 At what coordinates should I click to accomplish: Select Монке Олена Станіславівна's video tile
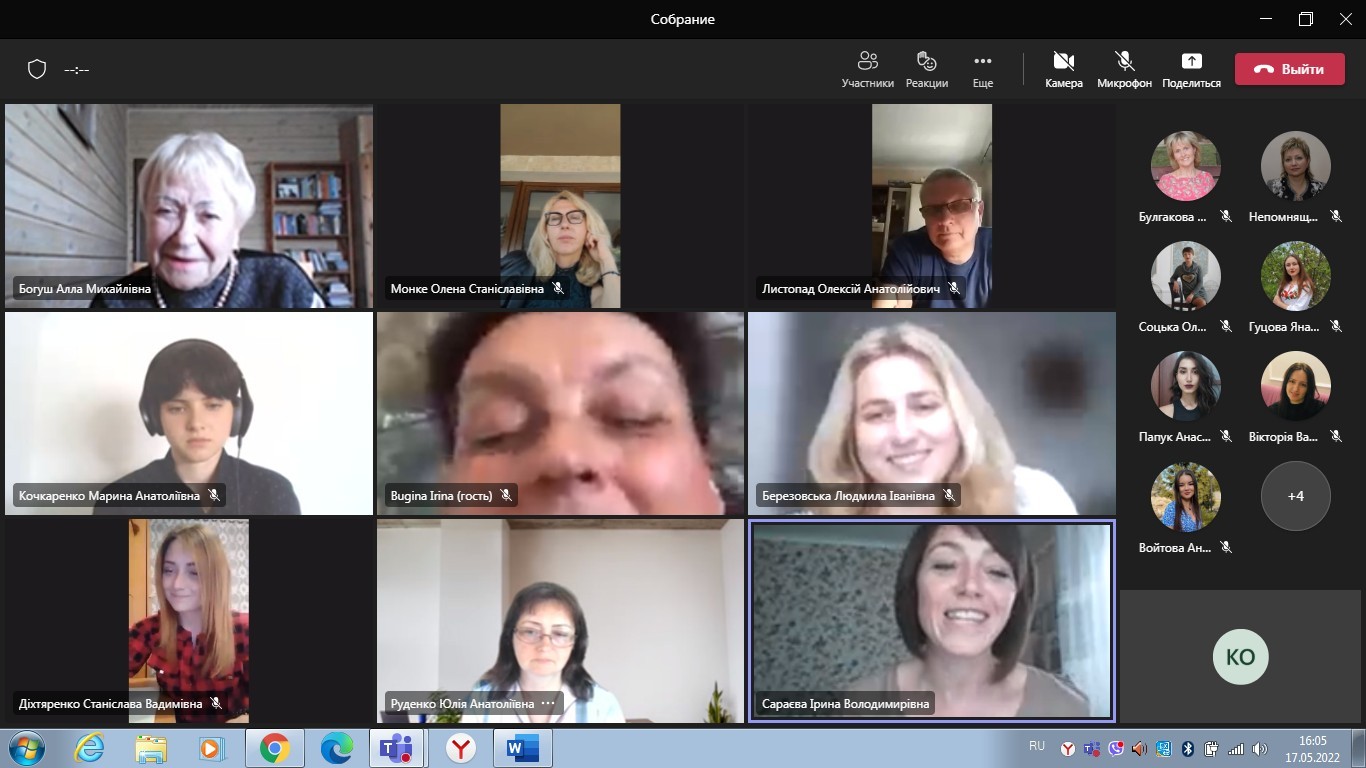coord(560,206)
